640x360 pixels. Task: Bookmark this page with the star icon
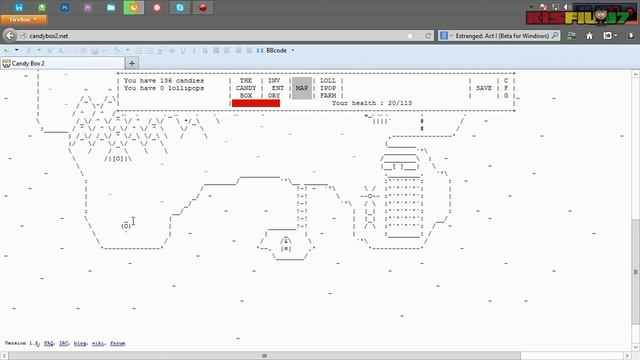tap(411, 36)
